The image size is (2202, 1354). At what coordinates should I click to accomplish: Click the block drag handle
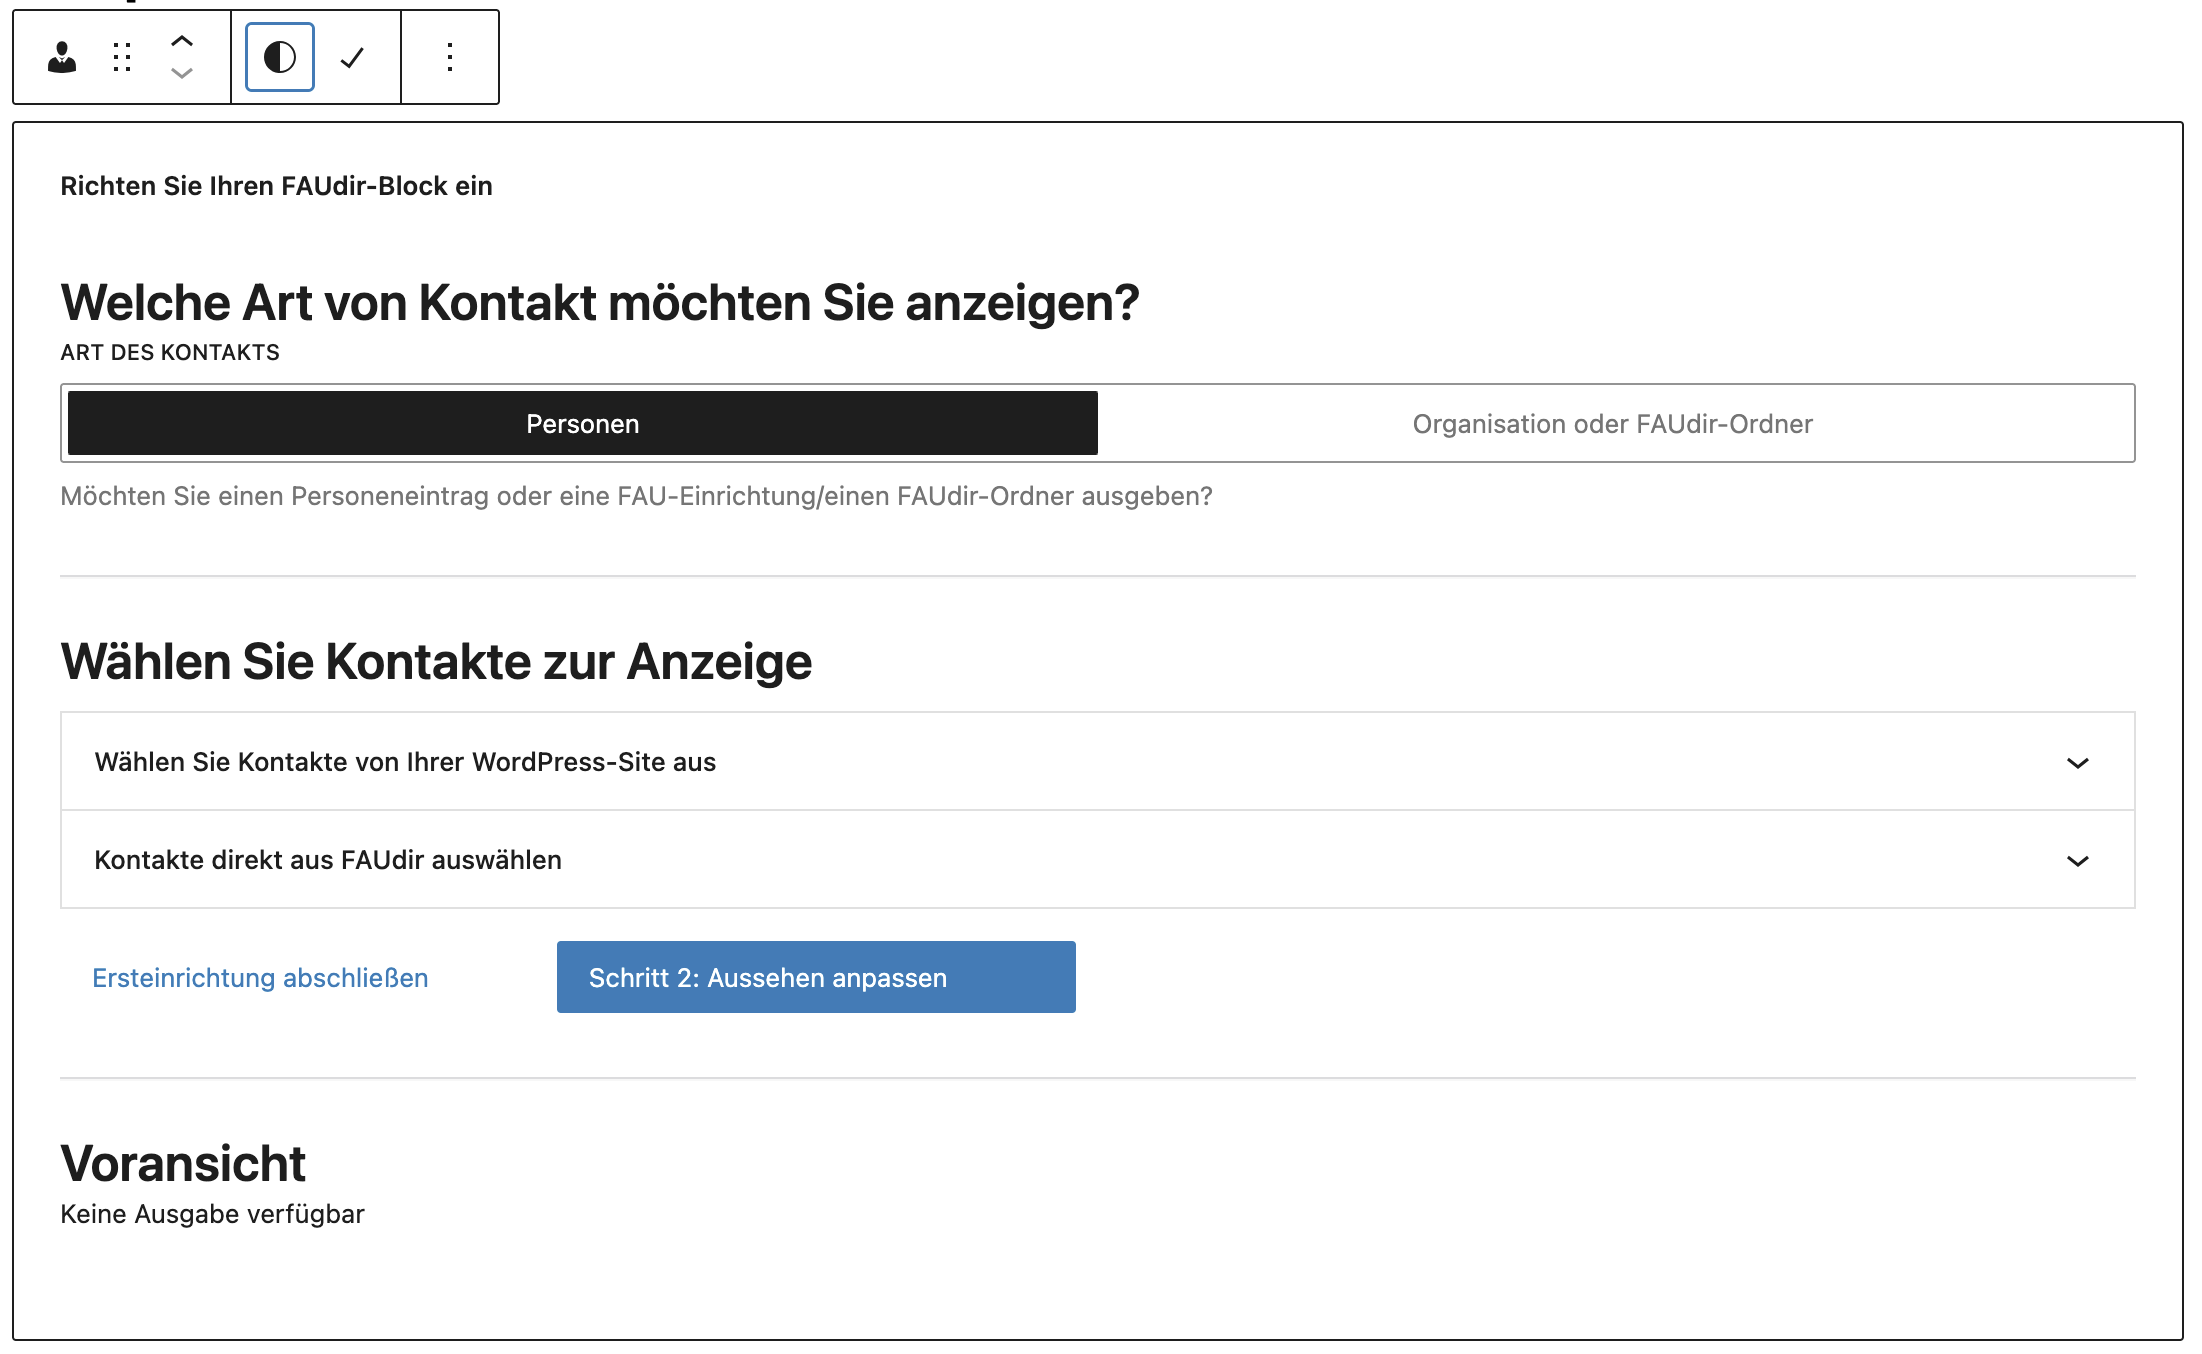[x=122, y=57]
